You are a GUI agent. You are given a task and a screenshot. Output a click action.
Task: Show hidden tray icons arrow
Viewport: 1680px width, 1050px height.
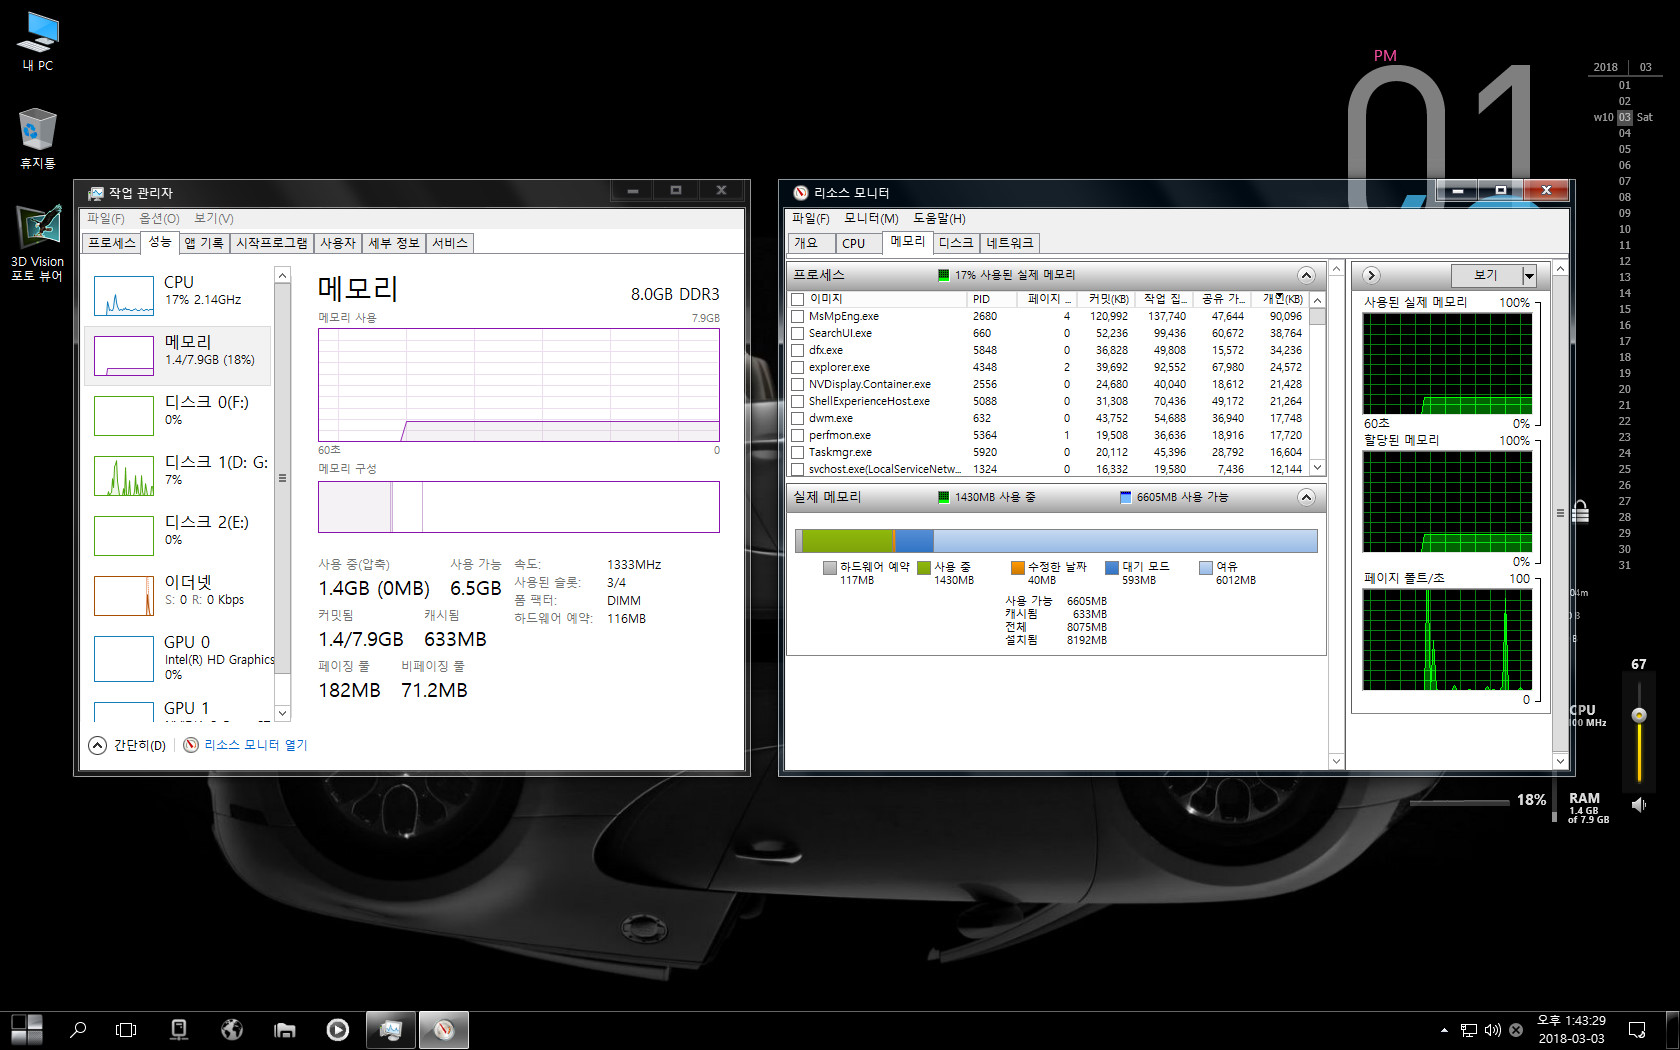click(x=1444, y=1030)
